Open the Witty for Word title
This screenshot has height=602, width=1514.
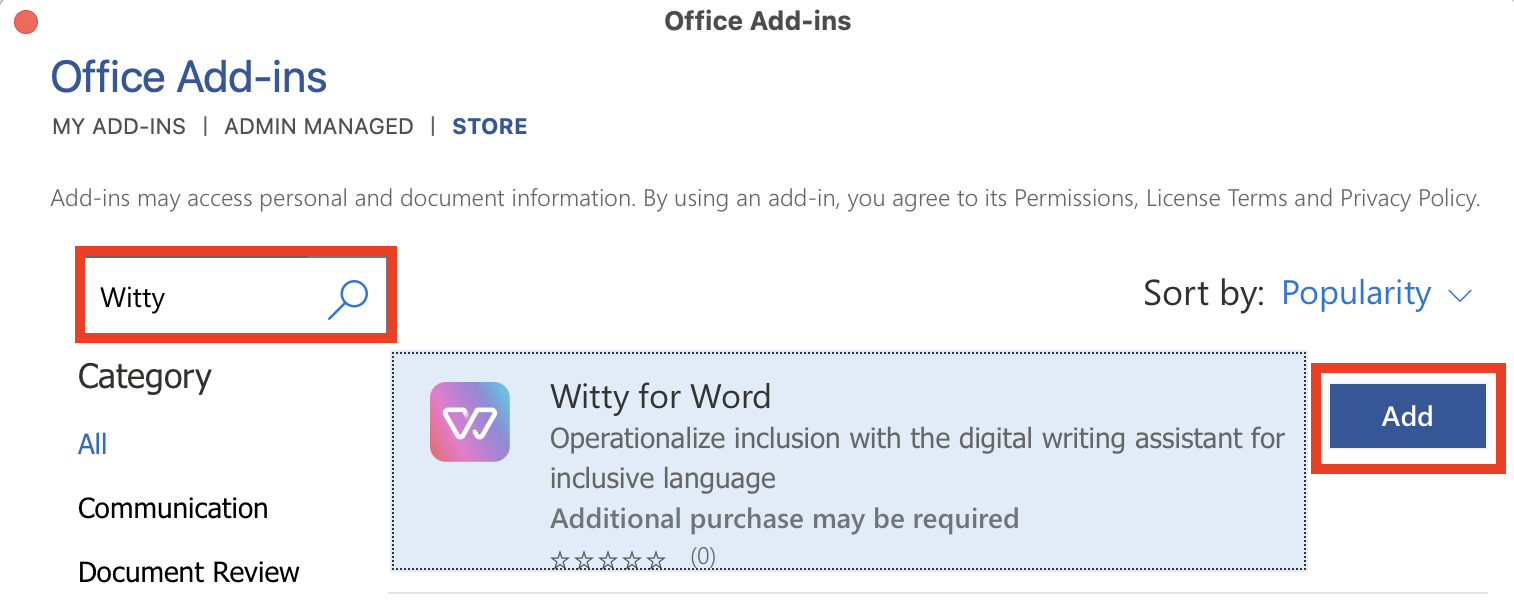(x=660, y=397)
